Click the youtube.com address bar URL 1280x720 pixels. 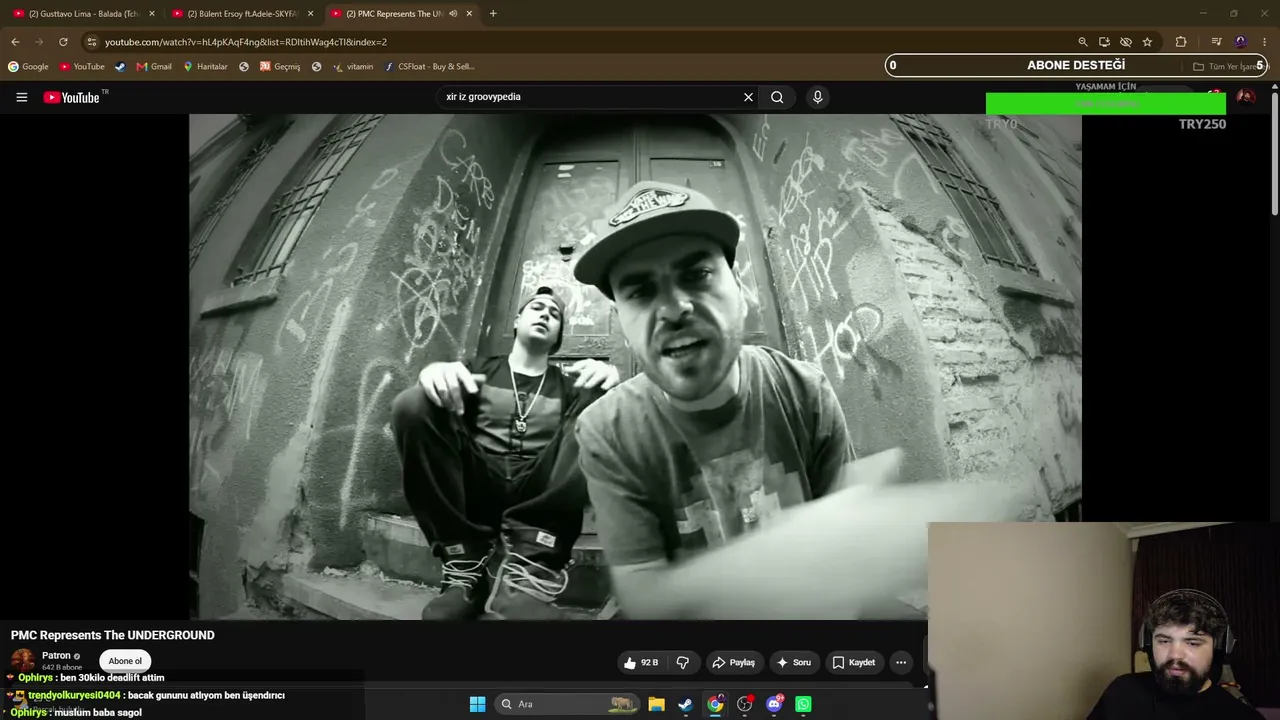coord(246,42)
